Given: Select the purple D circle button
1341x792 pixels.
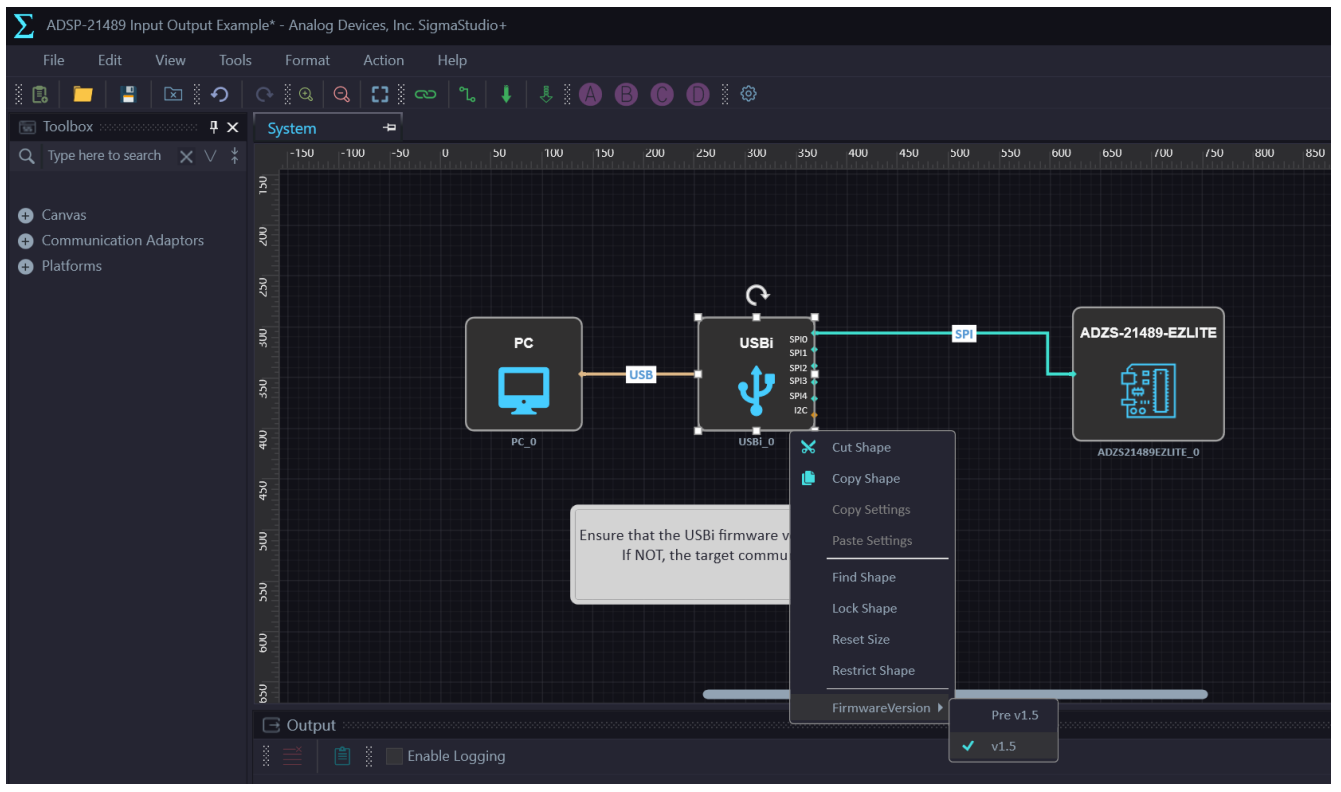Looking at the screenshot, I should [x=698, y=94].
